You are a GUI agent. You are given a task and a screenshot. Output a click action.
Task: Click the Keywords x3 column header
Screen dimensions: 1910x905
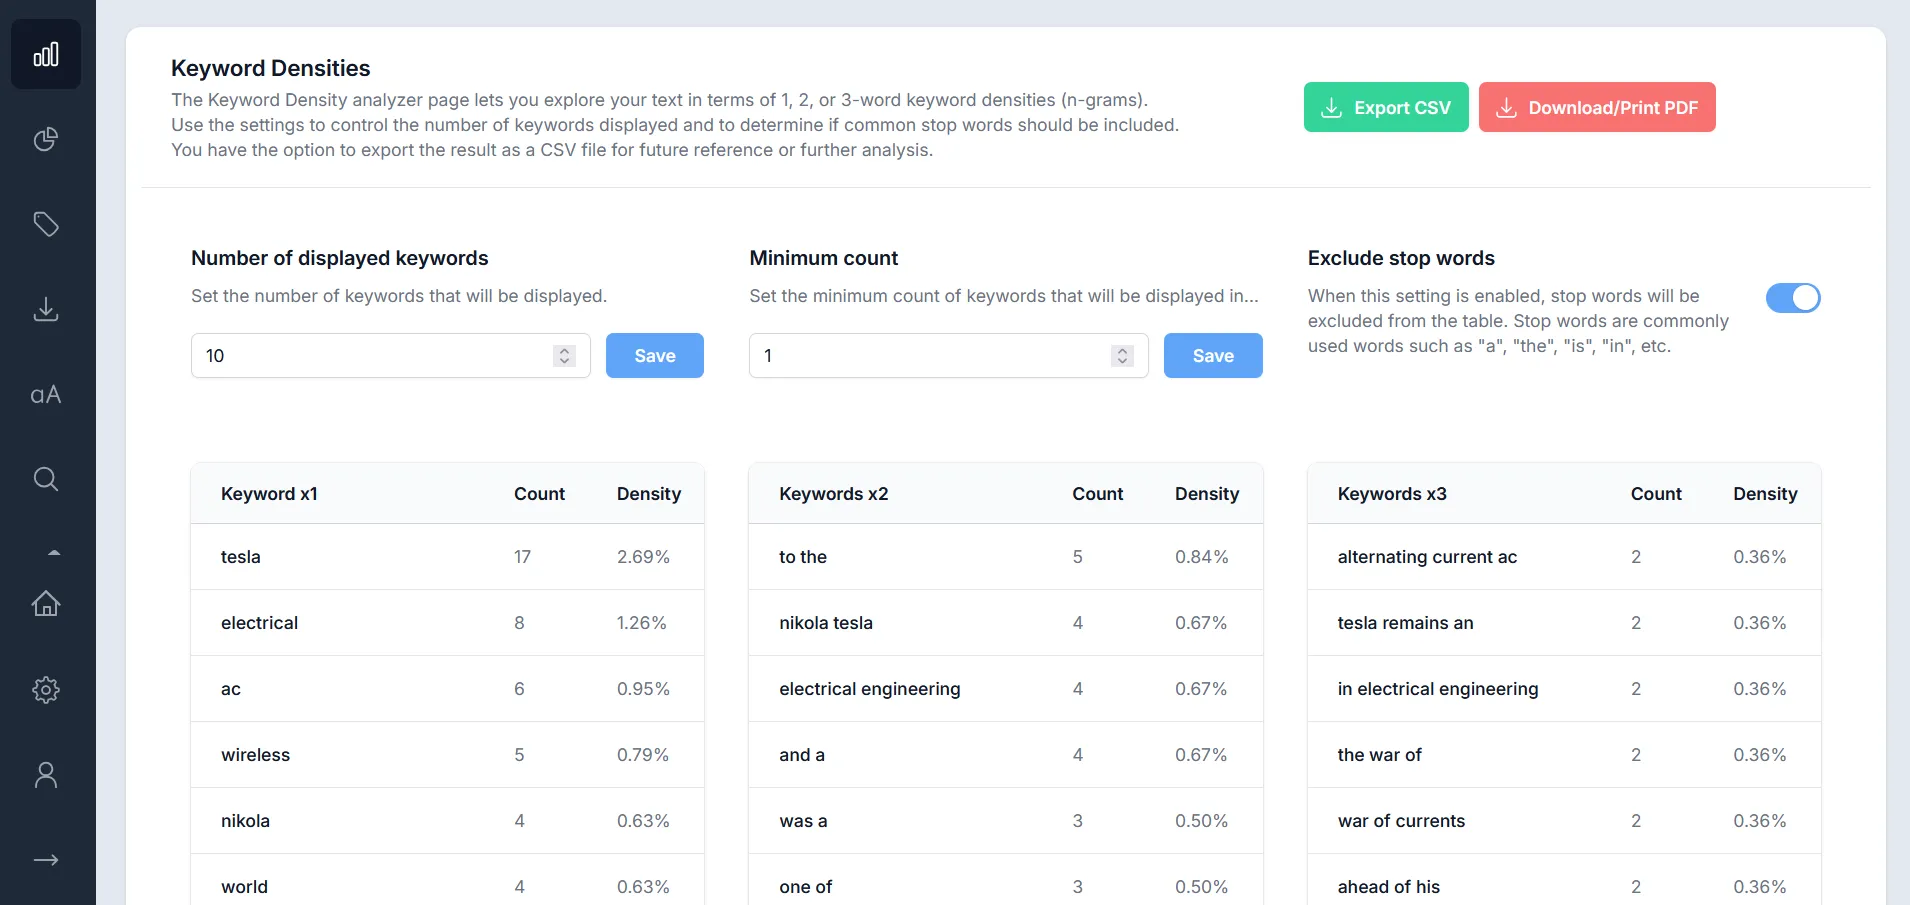click(1392, 494)
